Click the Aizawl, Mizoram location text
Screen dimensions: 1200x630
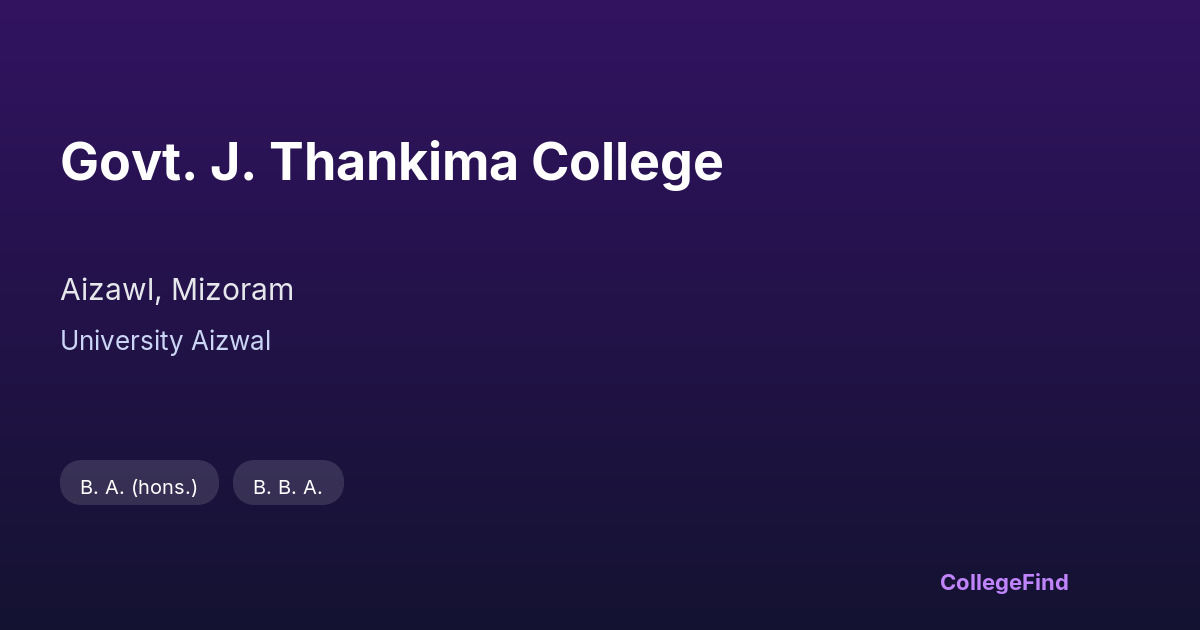tap(177, 290)
